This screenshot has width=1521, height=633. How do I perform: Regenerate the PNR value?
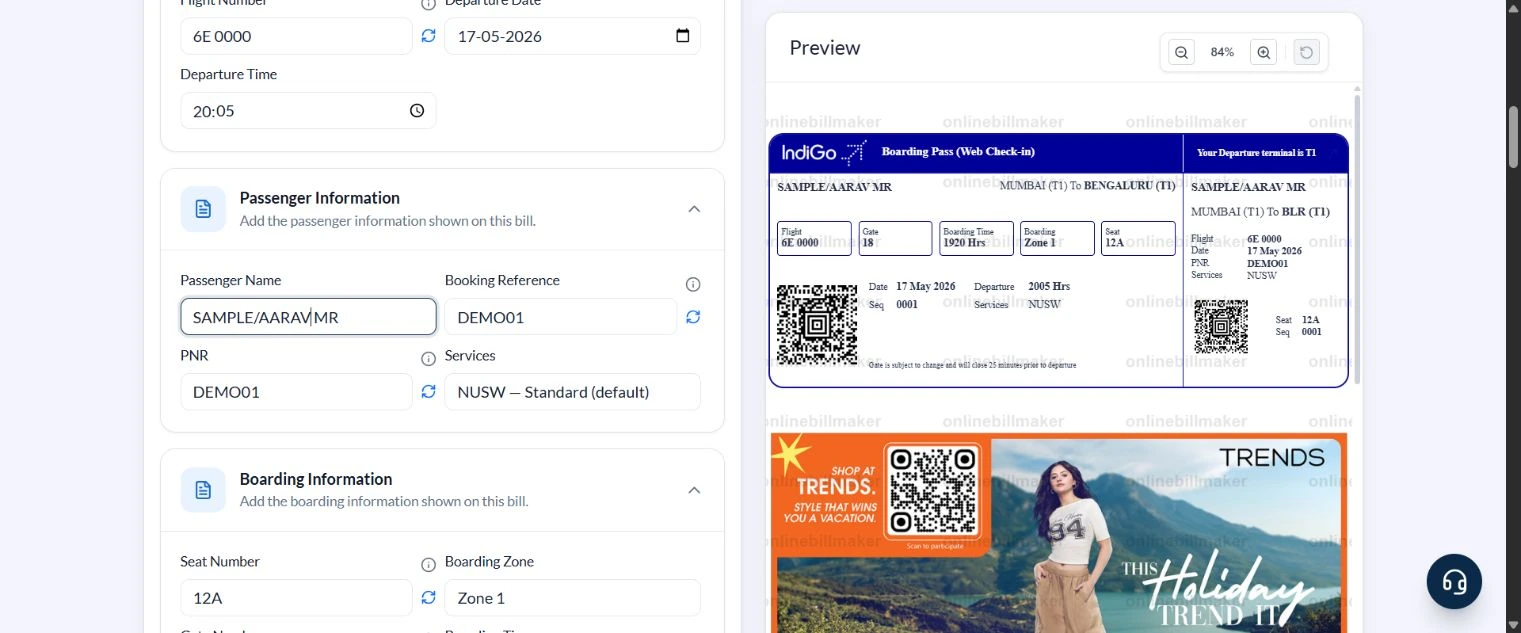pos(428,391)
